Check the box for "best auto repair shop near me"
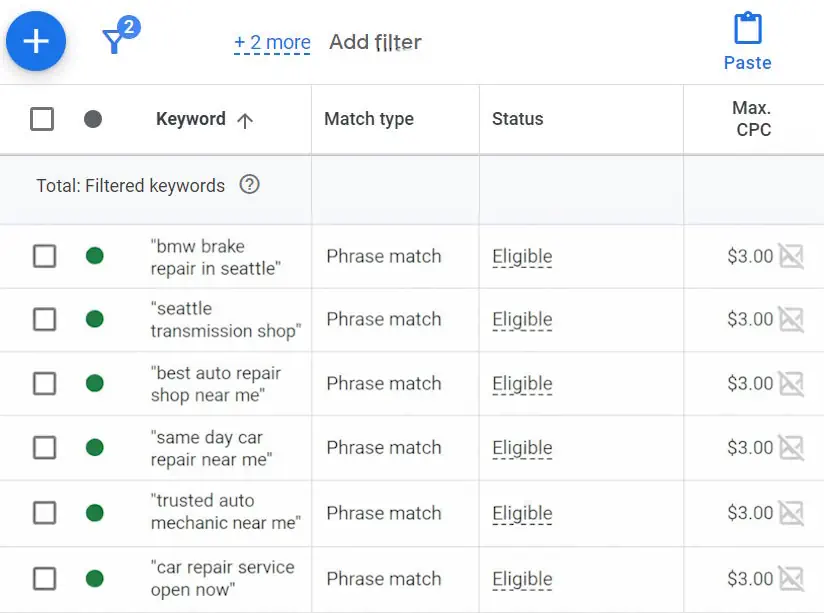 click(x=44, y=384)
